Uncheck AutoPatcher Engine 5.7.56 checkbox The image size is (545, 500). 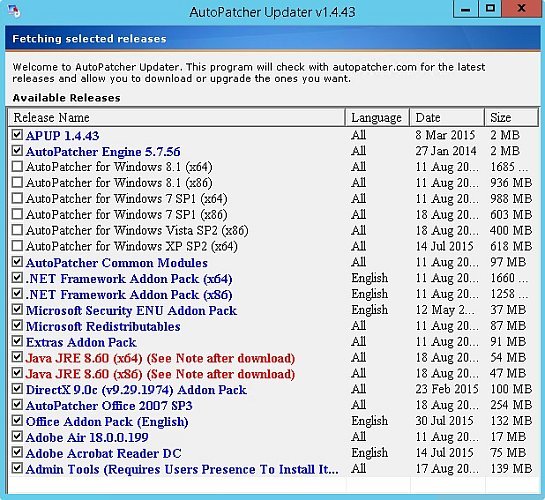17,151
